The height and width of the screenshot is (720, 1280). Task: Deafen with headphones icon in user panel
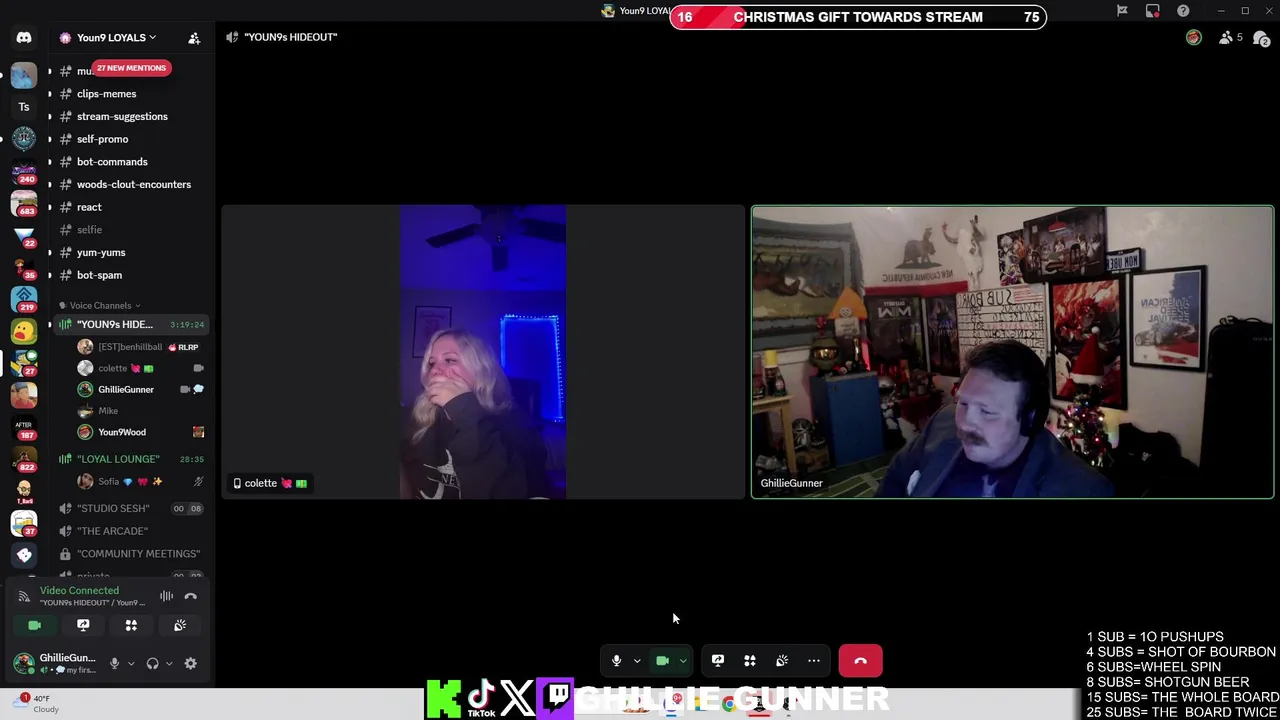point(152,663)
